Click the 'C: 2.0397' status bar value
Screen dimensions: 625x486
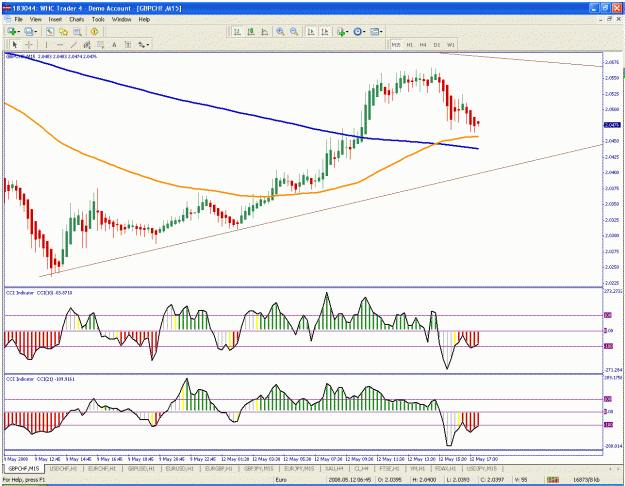[494, 480]
